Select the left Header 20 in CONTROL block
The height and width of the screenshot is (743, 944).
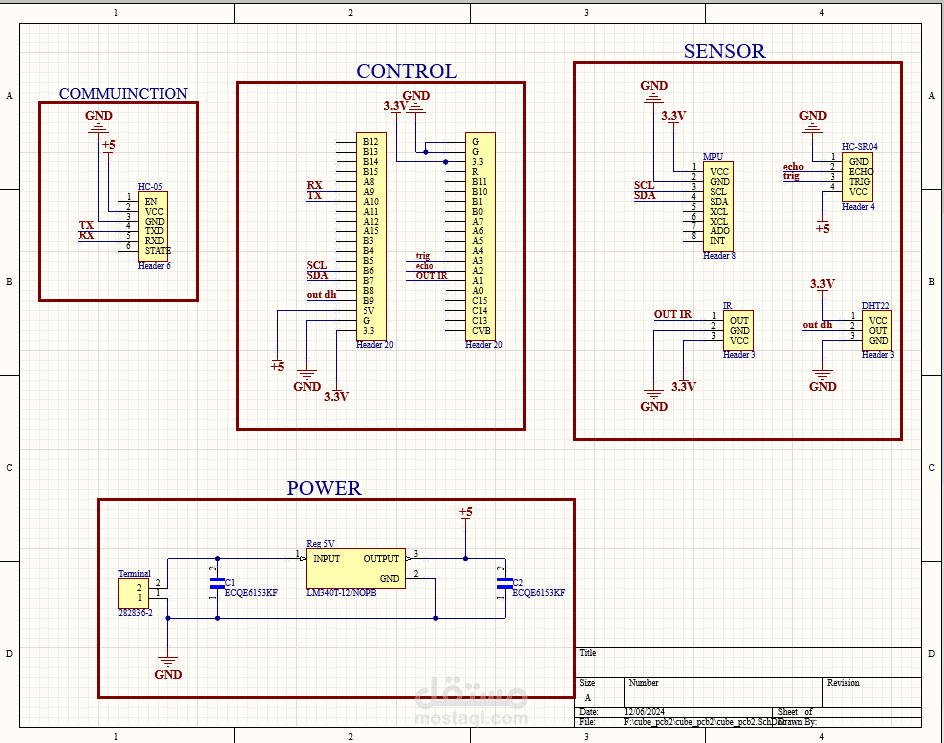(x=371, y=237)
